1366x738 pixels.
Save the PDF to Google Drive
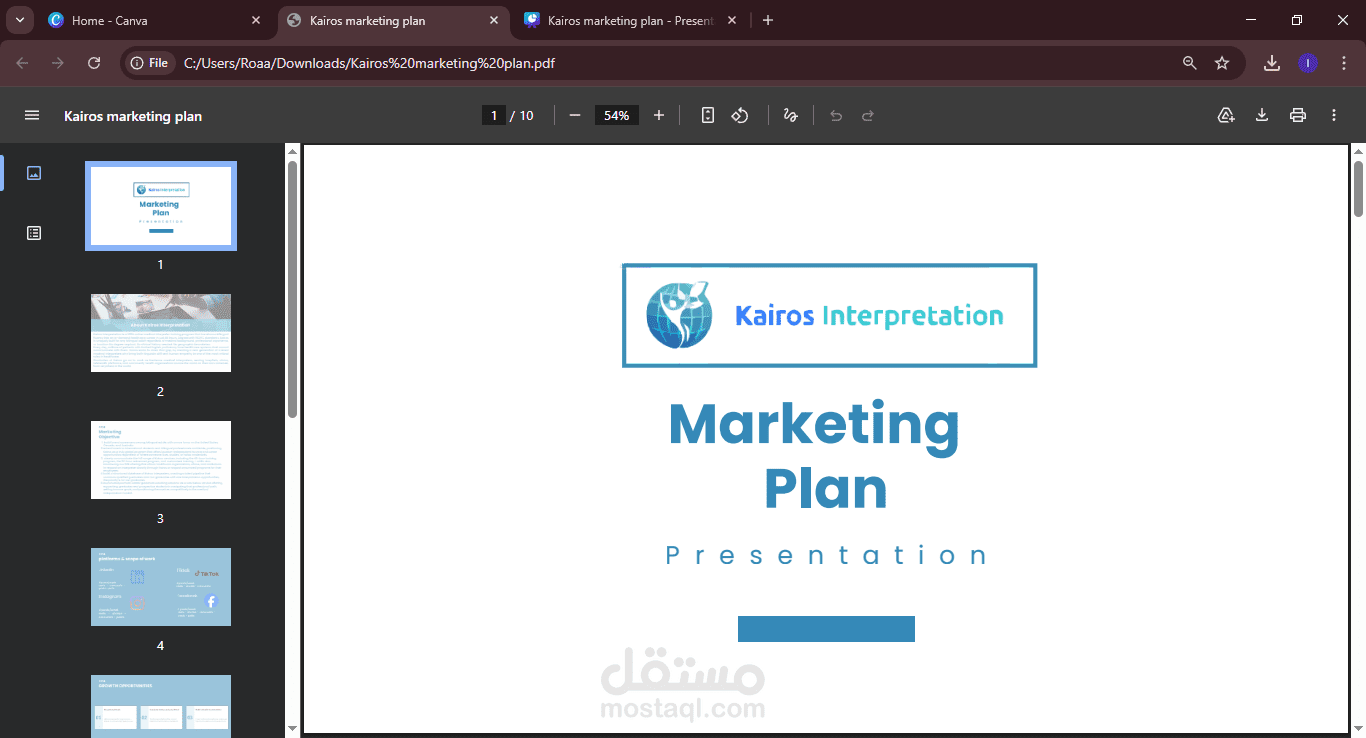coord(1226,116)
